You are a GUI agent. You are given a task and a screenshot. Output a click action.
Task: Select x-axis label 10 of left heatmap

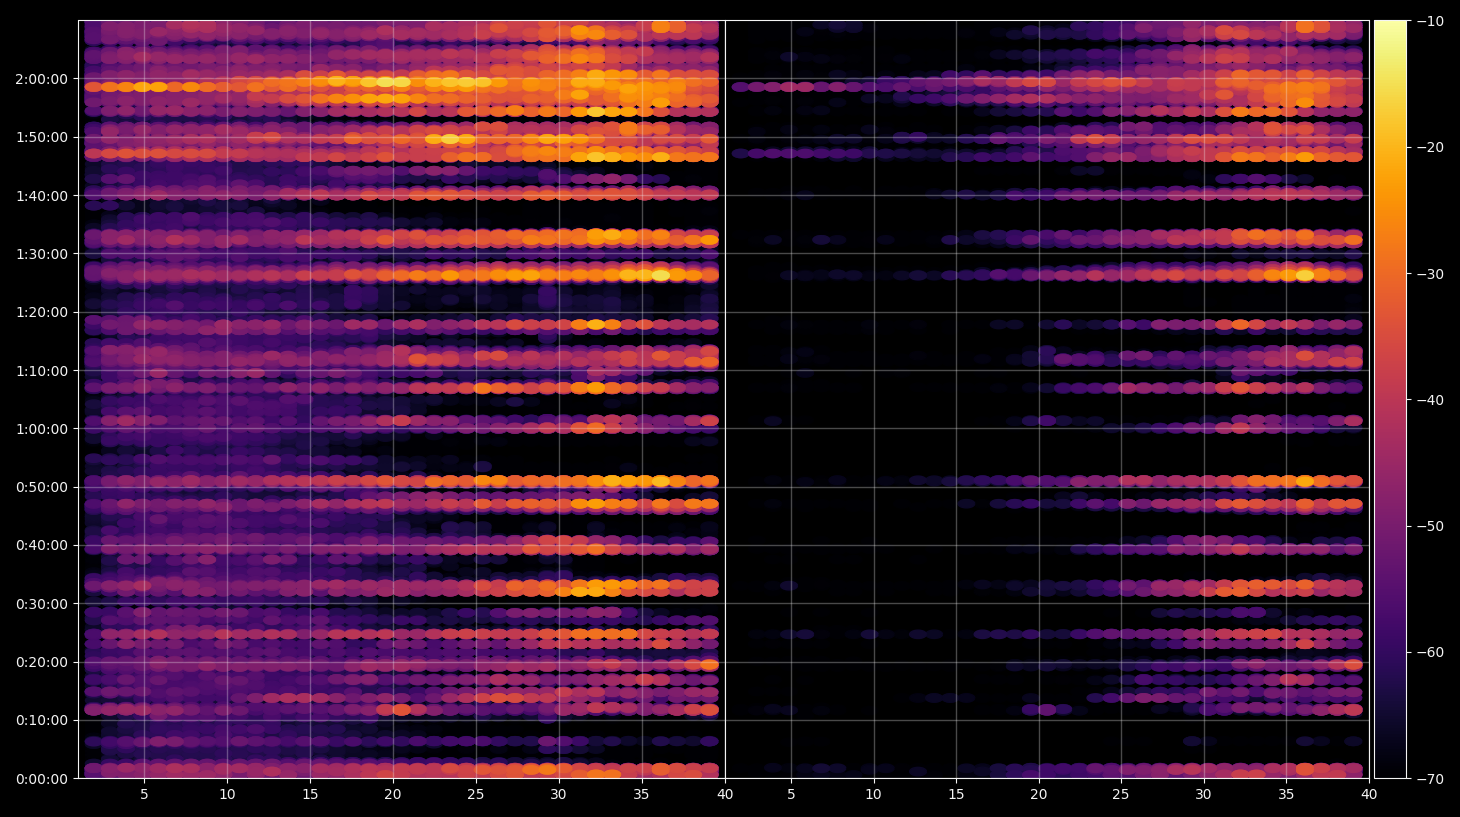pyautogui.click(x=228, y=795)
